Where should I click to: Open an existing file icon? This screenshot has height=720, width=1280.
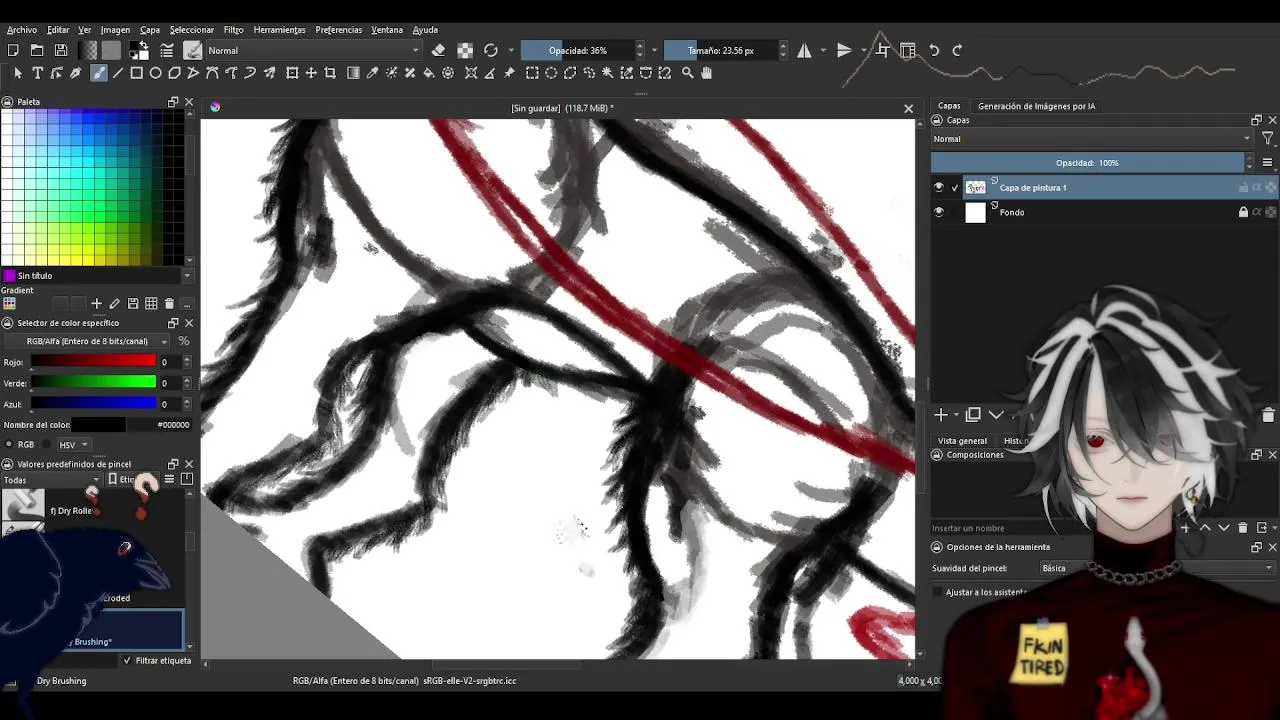click(x=37, y=50)
